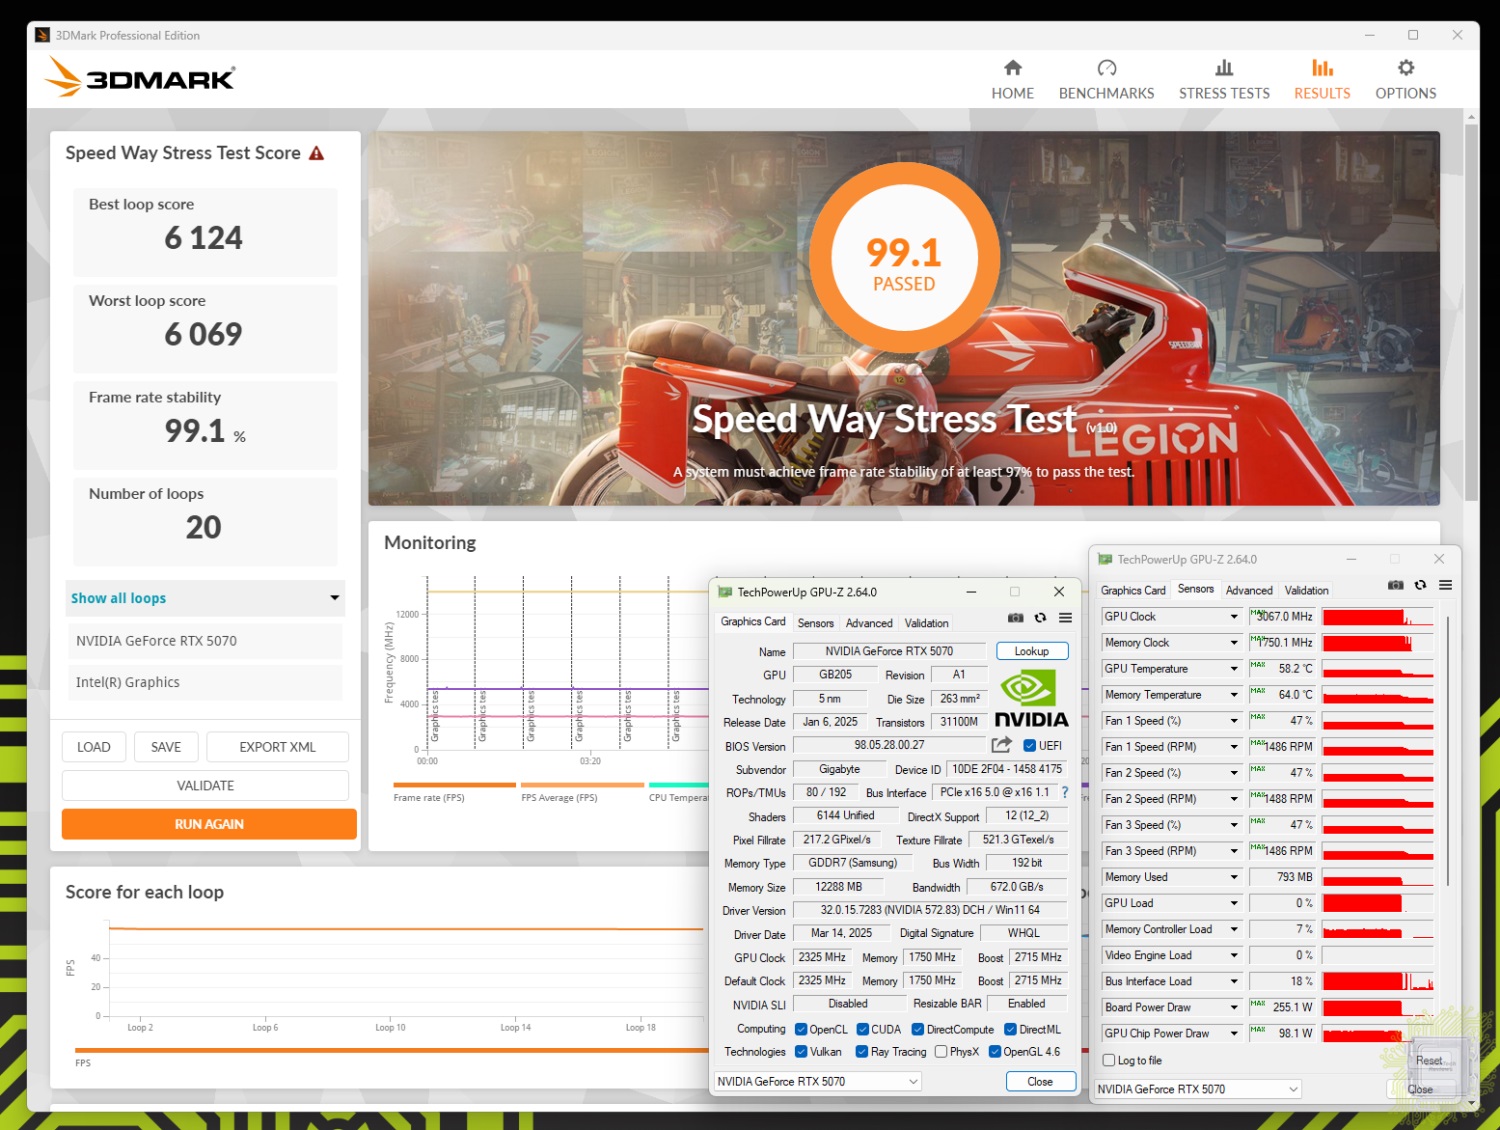Toggle the Vulkan checkbox

(801, 1051)
